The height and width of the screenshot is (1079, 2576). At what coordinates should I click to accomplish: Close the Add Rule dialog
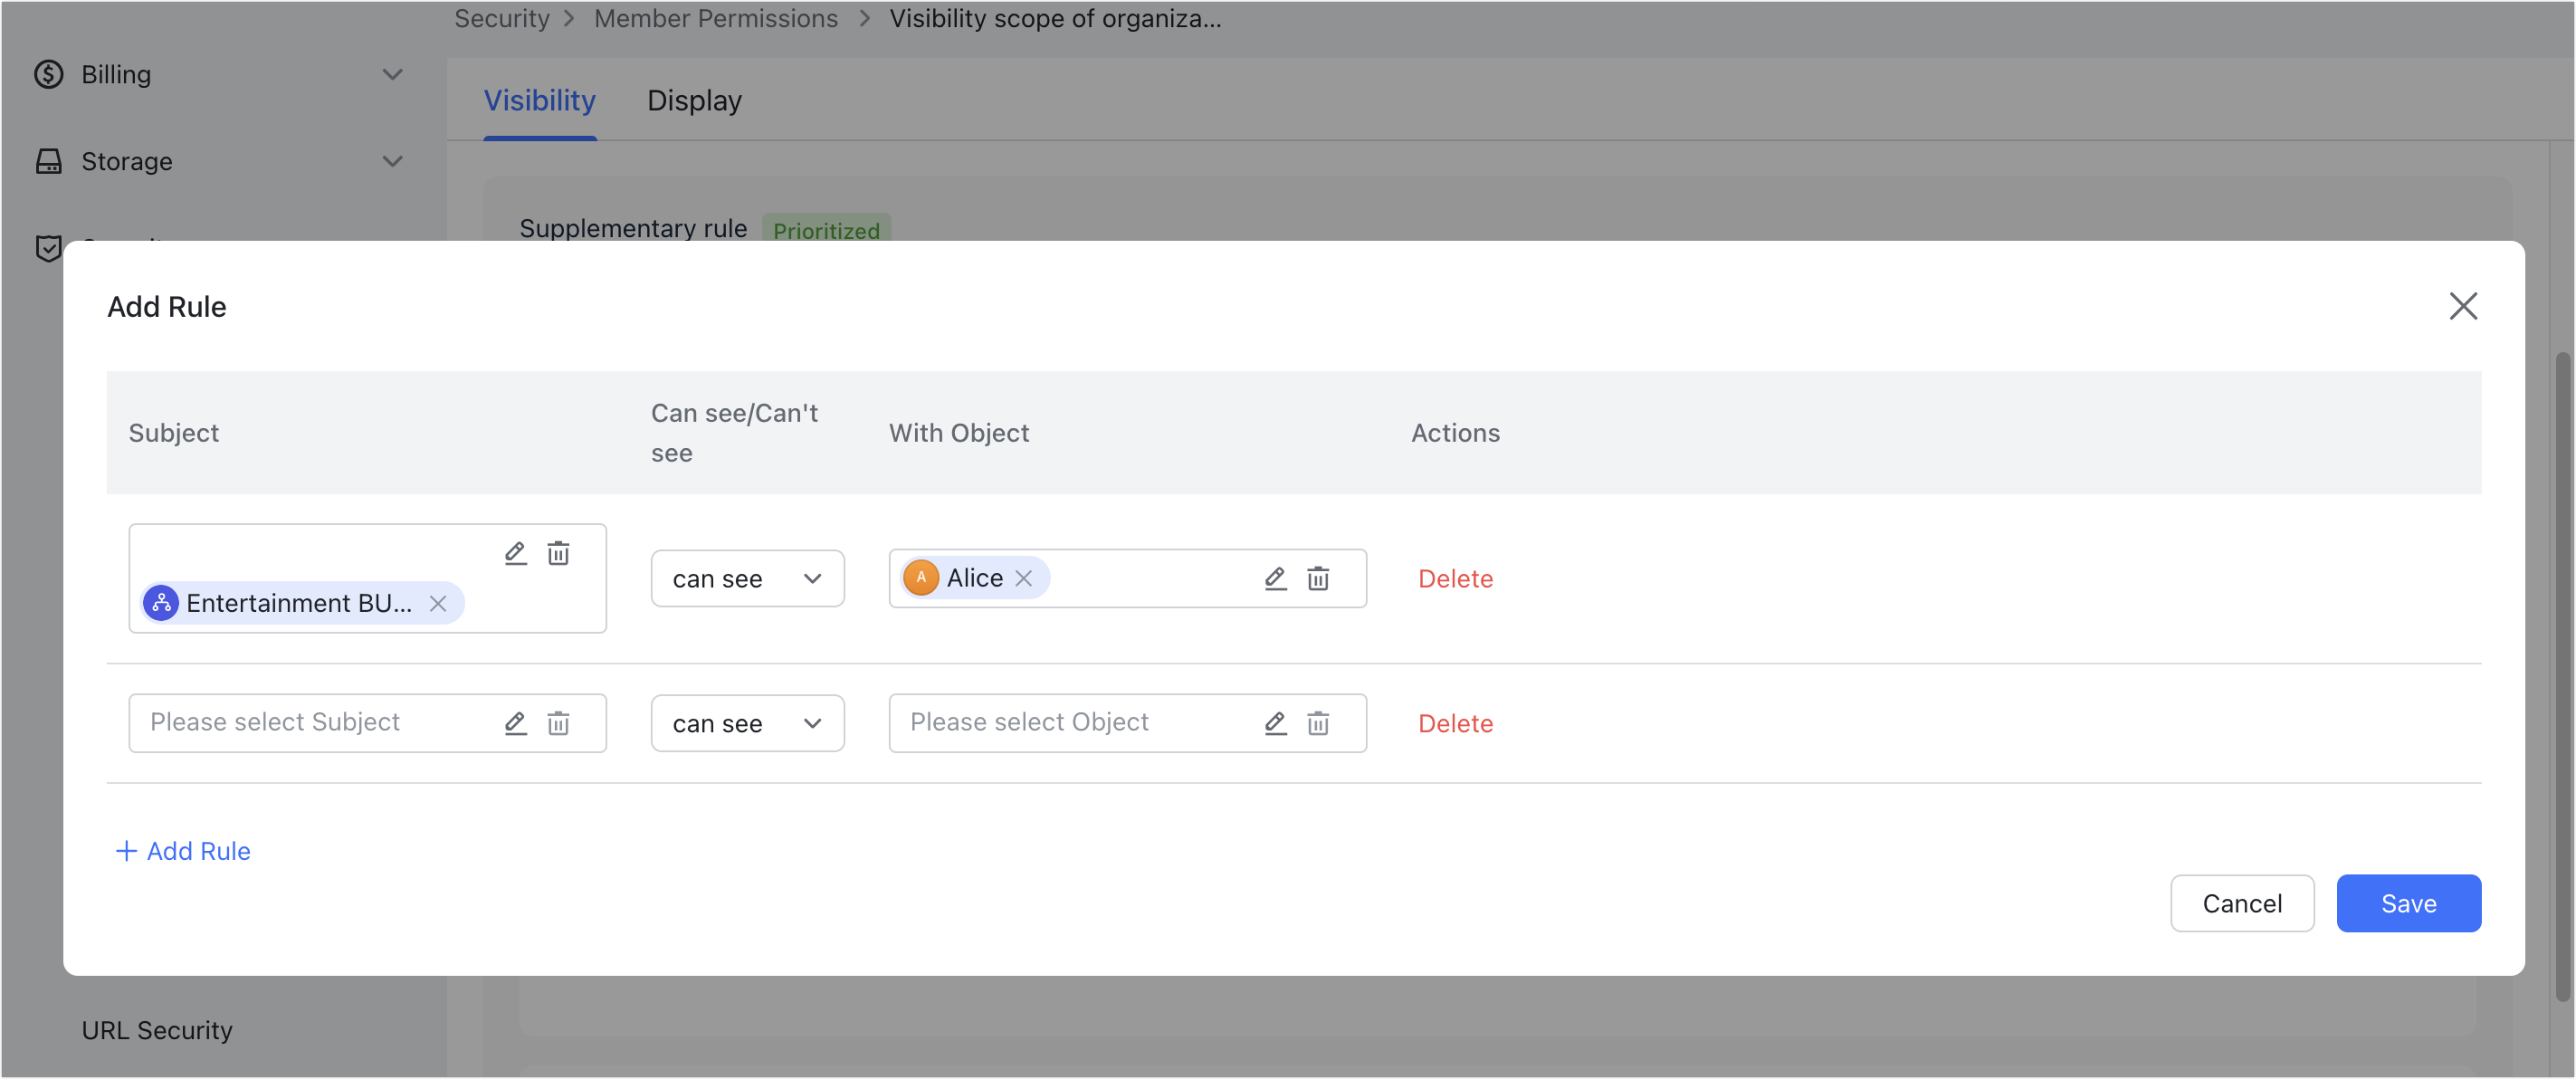click(x=2463, y=306)
